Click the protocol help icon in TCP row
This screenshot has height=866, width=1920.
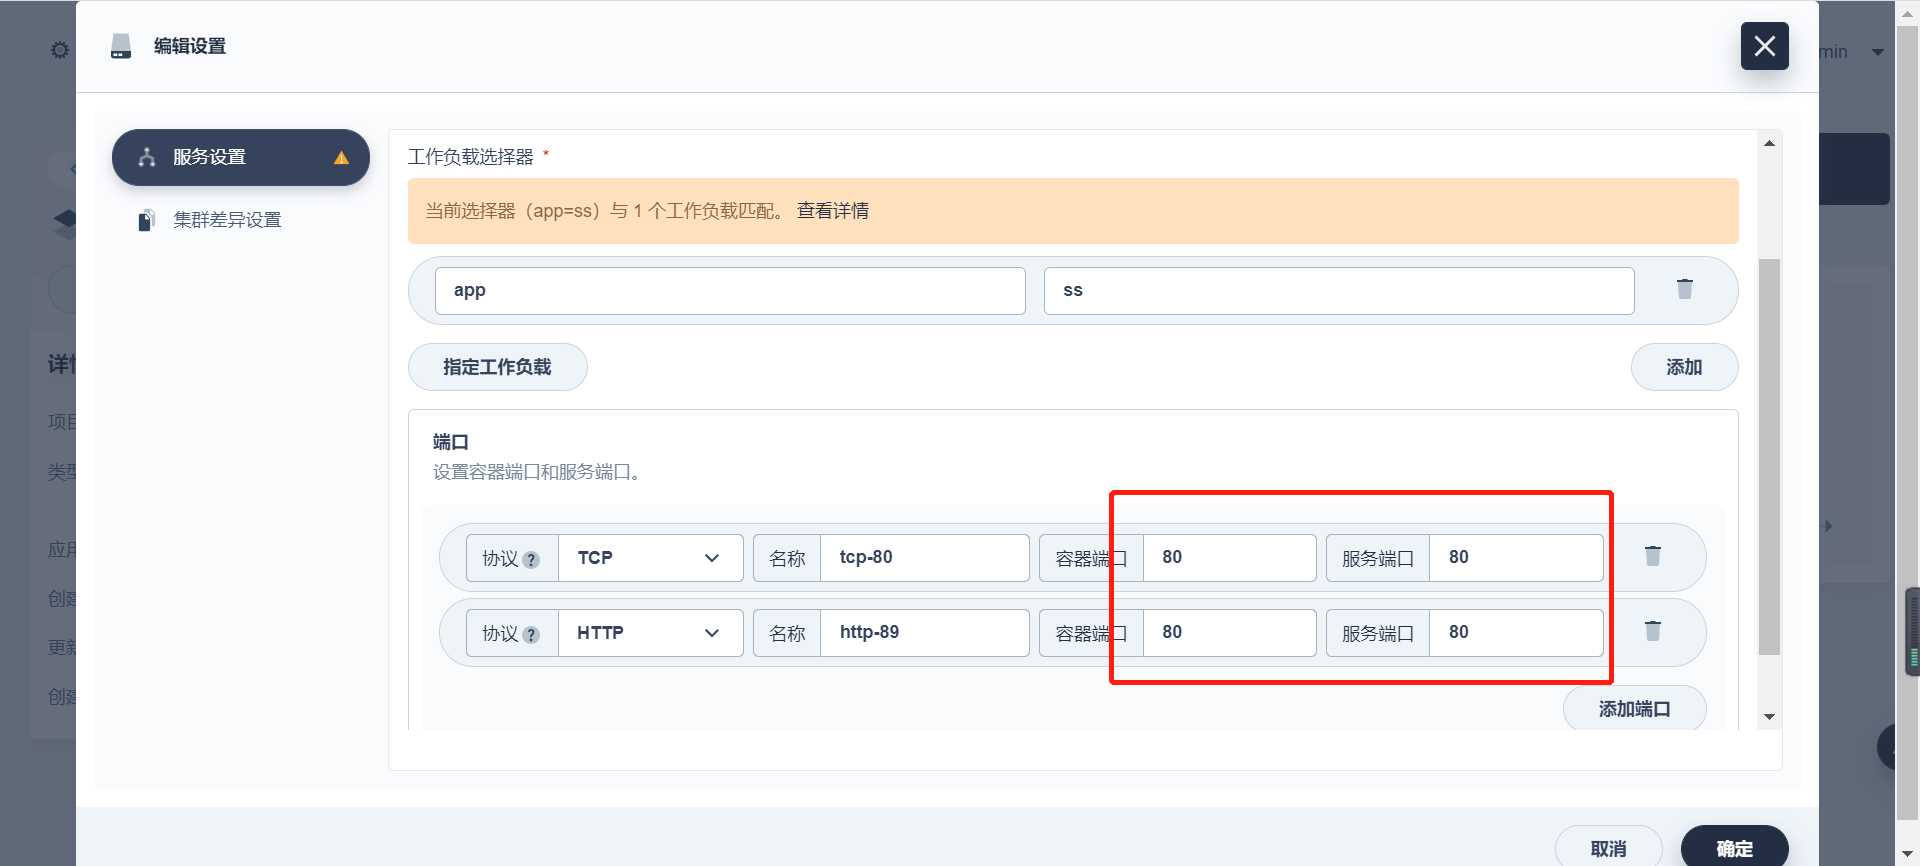(x=531, y=560)
